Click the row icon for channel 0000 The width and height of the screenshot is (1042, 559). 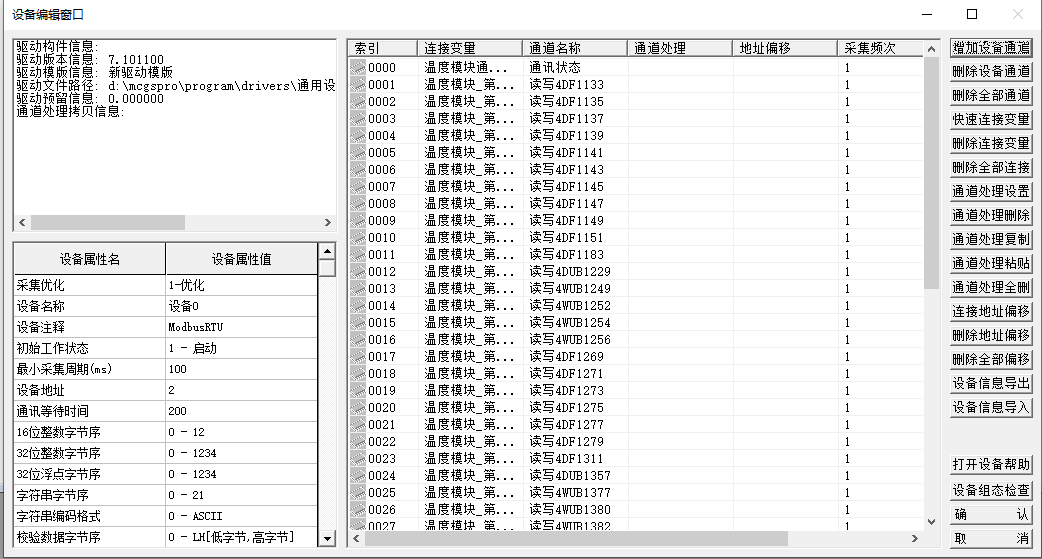[x=358, y=68]
